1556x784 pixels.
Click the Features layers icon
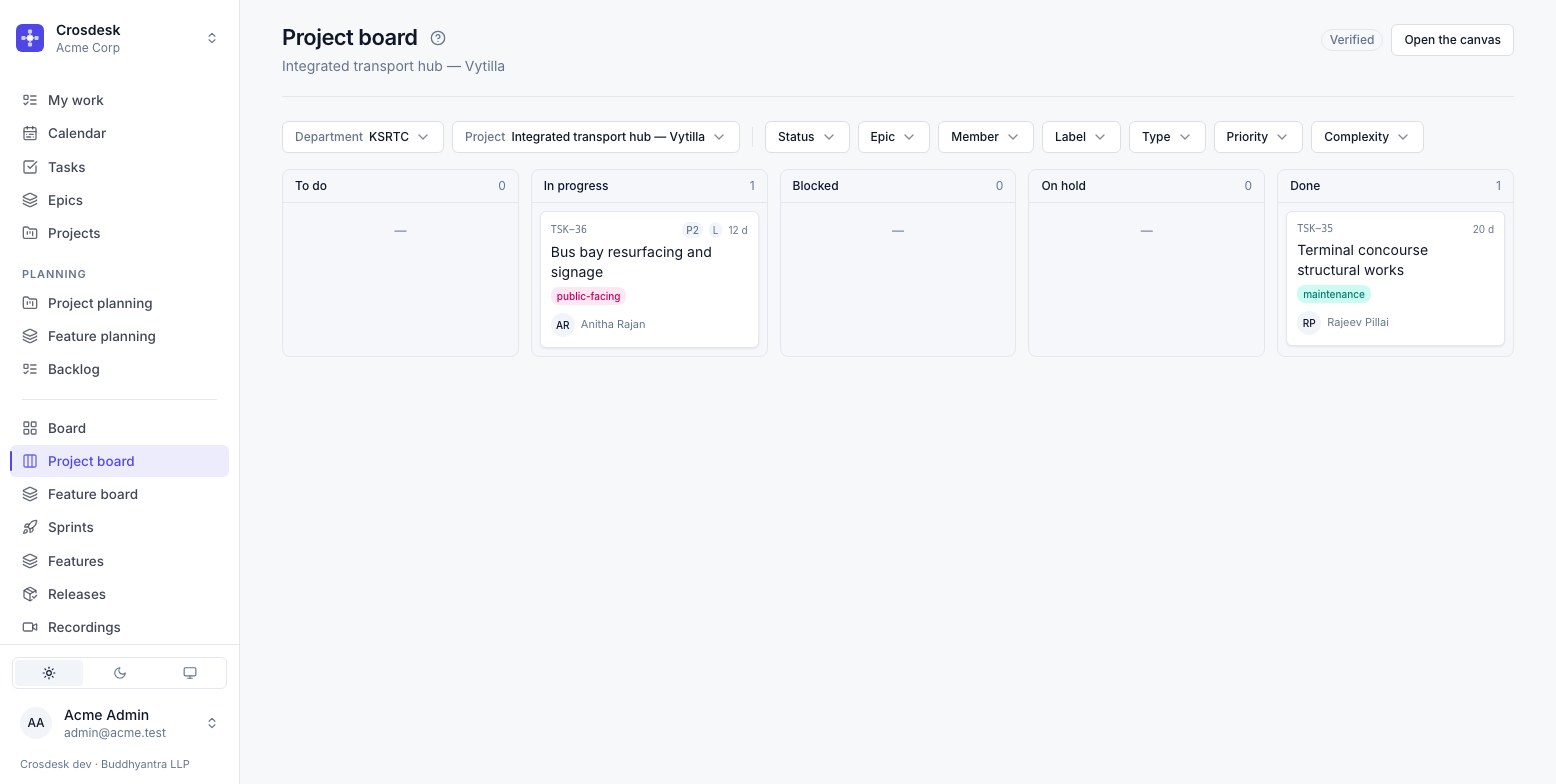click(30, 561)
